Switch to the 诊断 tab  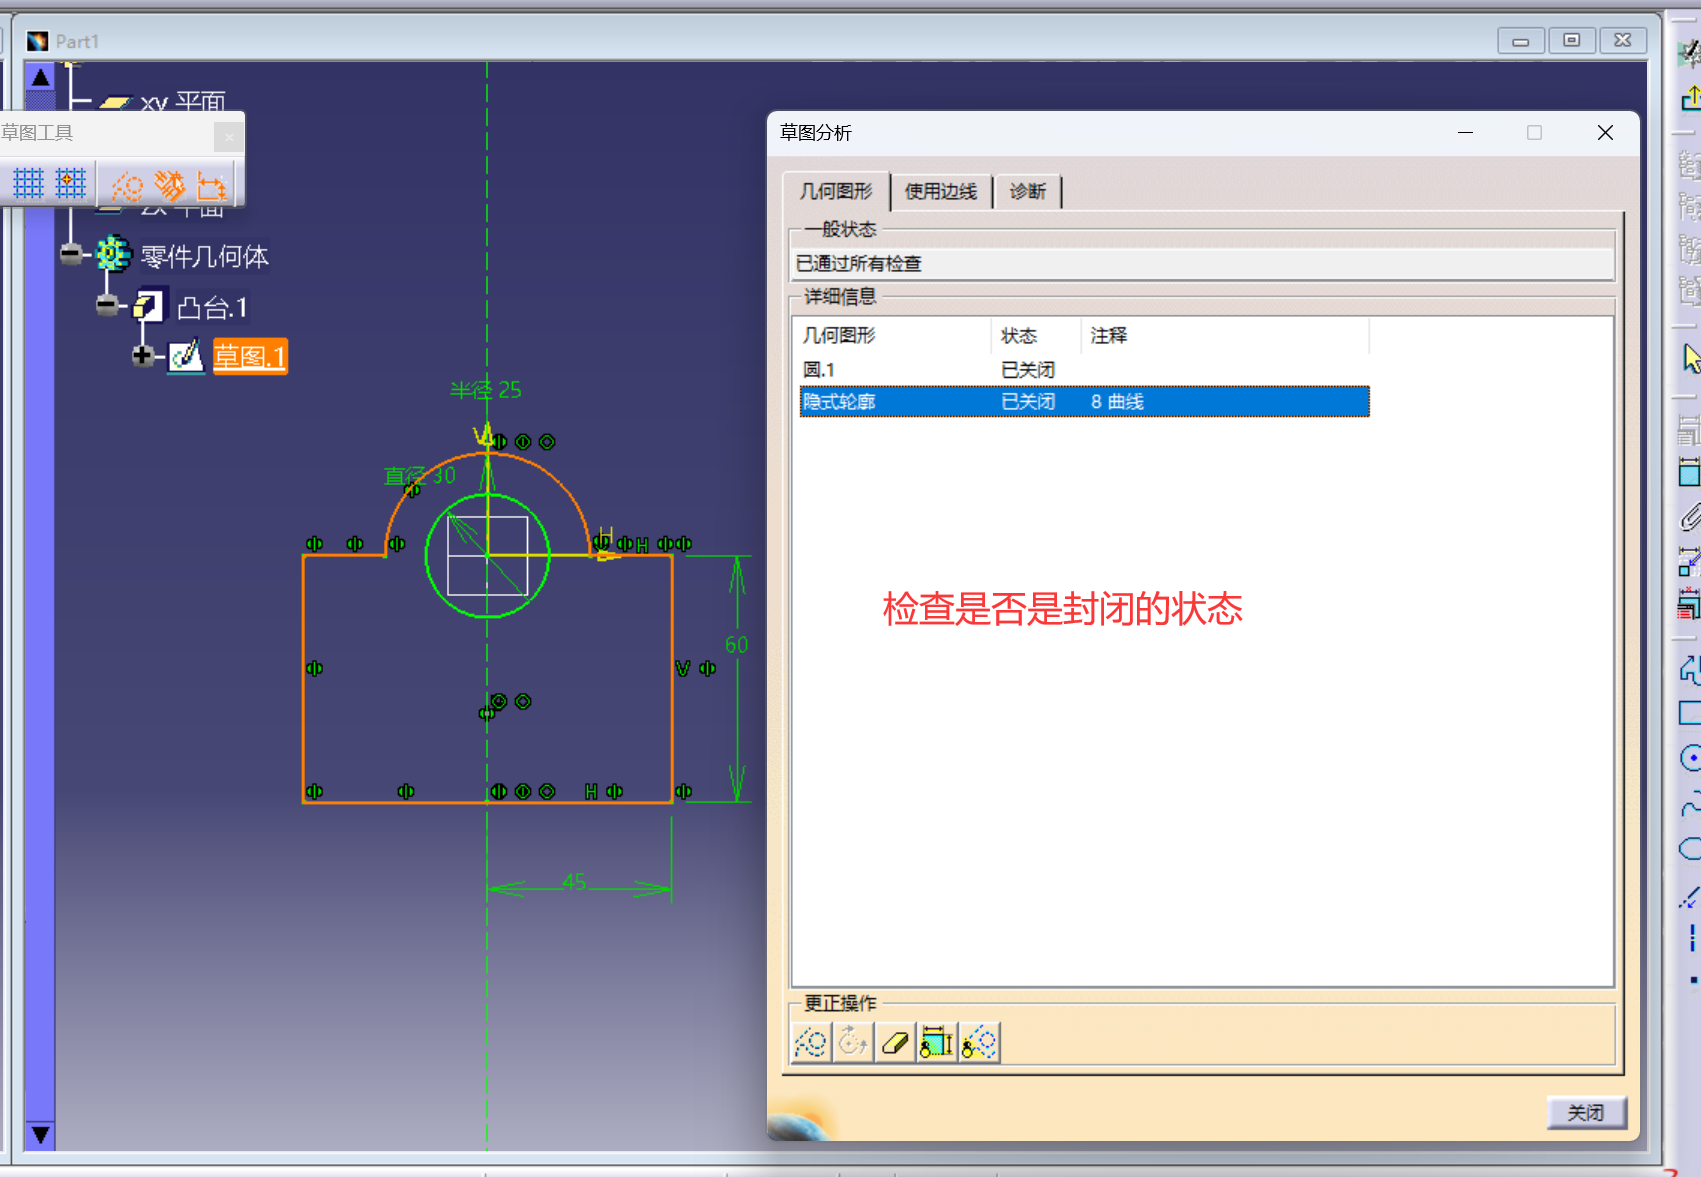tap(1027, 191)
